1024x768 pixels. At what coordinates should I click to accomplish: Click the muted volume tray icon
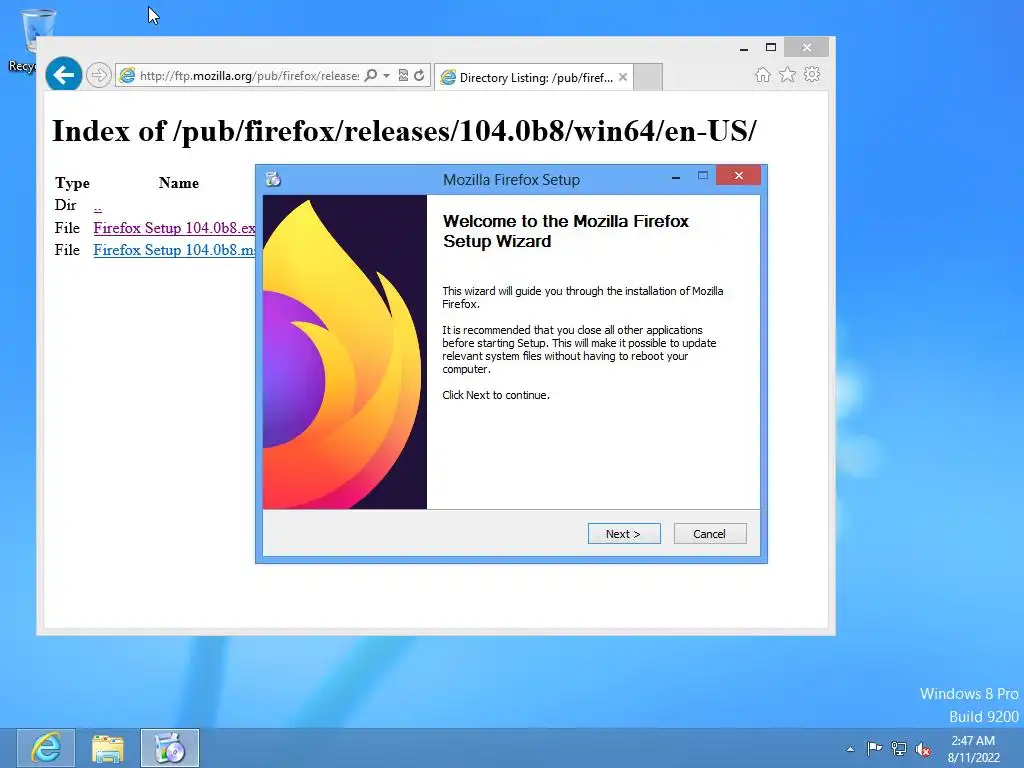[923, 749]
